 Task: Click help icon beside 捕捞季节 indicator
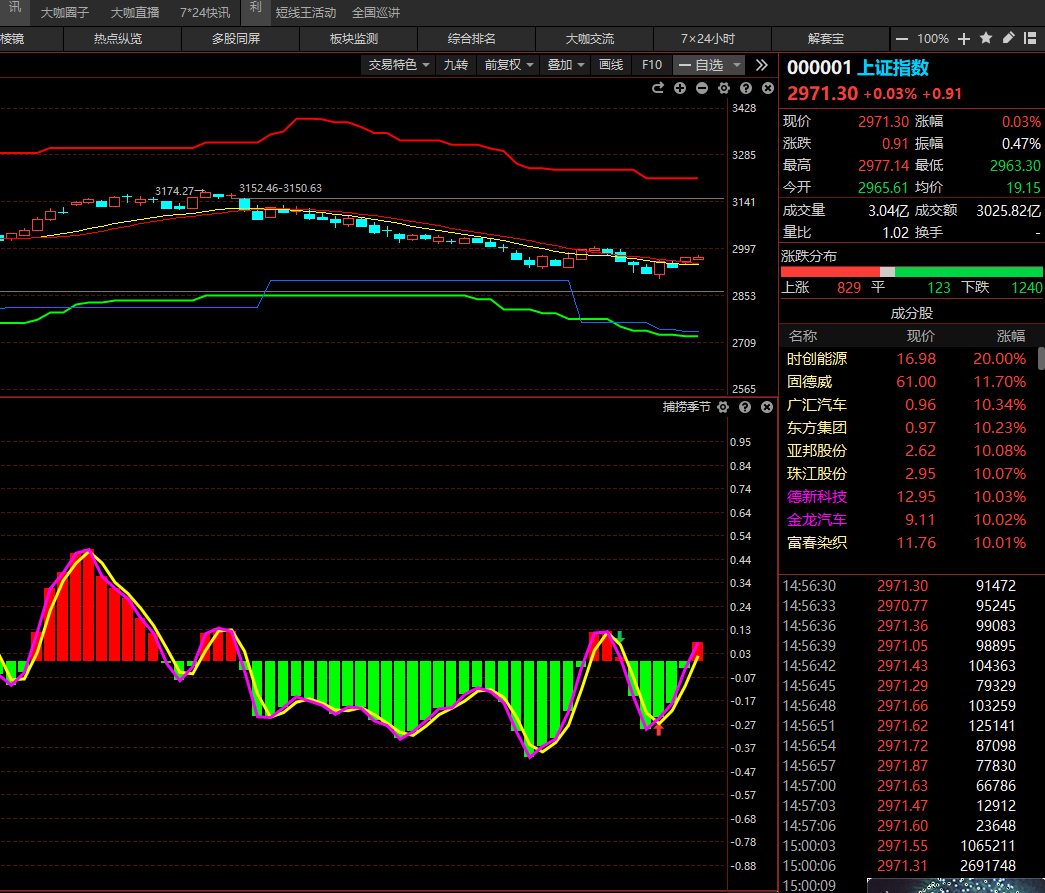tap(745, 407)
